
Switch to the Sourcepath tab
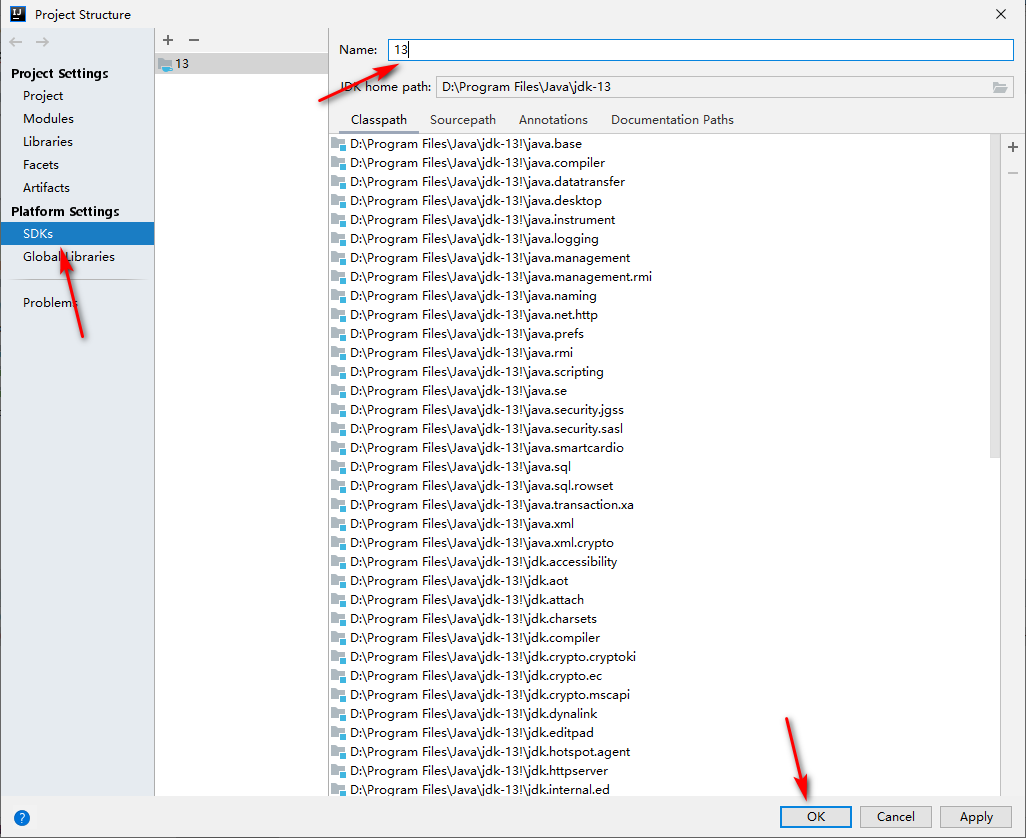click(462, 119)
